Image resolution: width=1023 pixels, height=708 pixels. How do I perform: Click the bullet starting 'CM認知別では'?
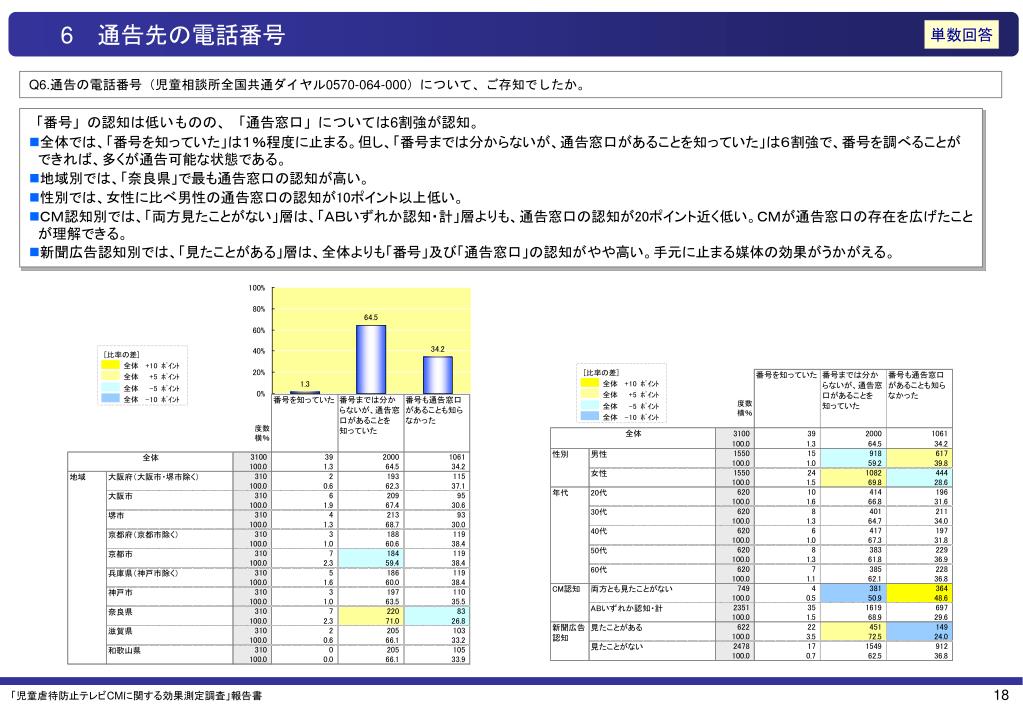(x=501, y=224)
